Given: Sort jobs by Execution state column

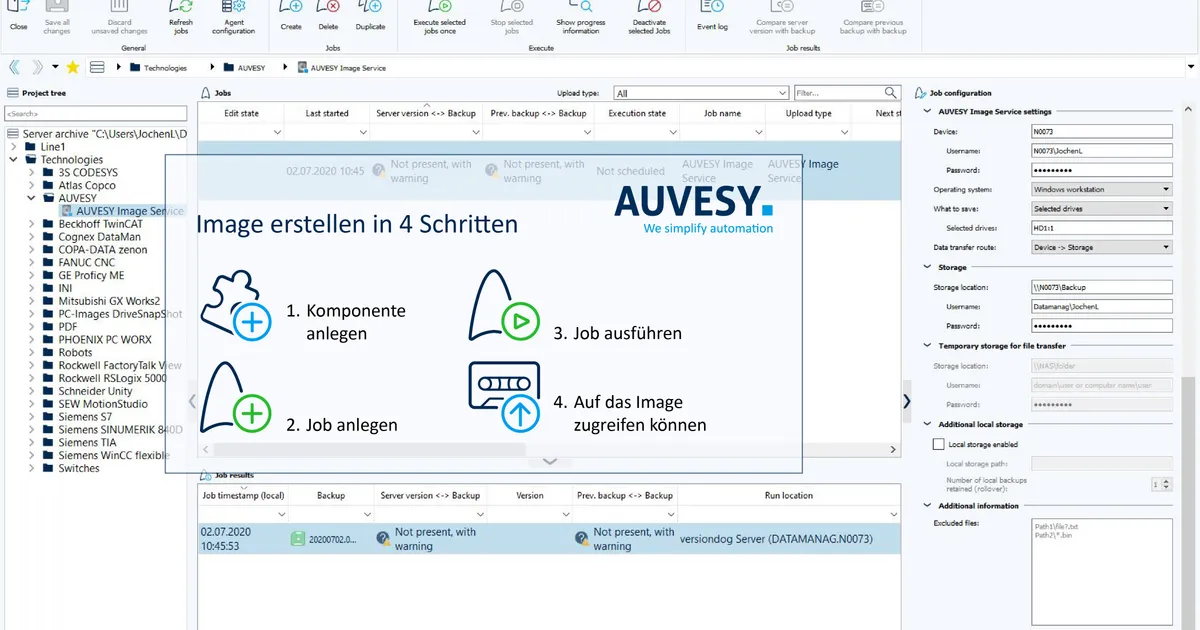Looking at the screenshot, I should (x=637, y=113).
